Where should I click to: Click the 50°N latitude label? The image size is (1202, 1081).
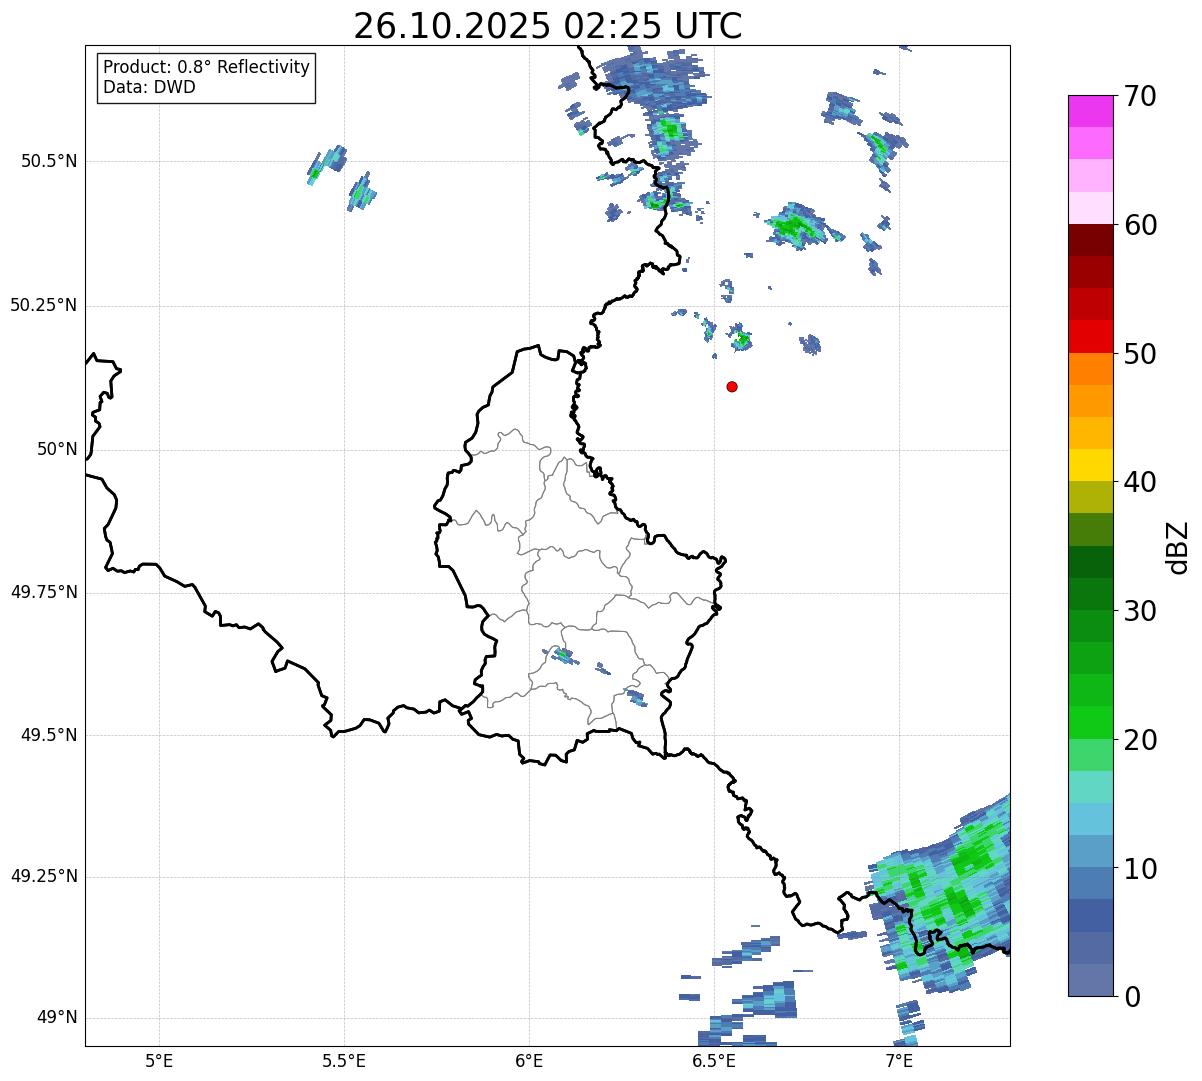coord(57,450)
